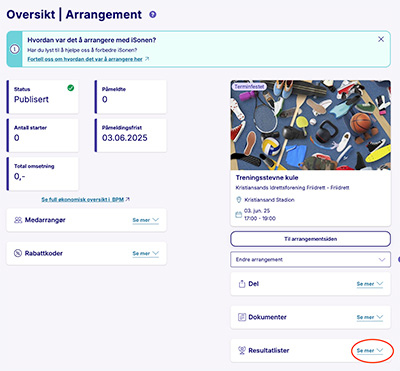Image resolution: width=400 pixels, height=371 pixels.
Task: Expand Medarrangør with Se mer
Action: click(146, 220)
